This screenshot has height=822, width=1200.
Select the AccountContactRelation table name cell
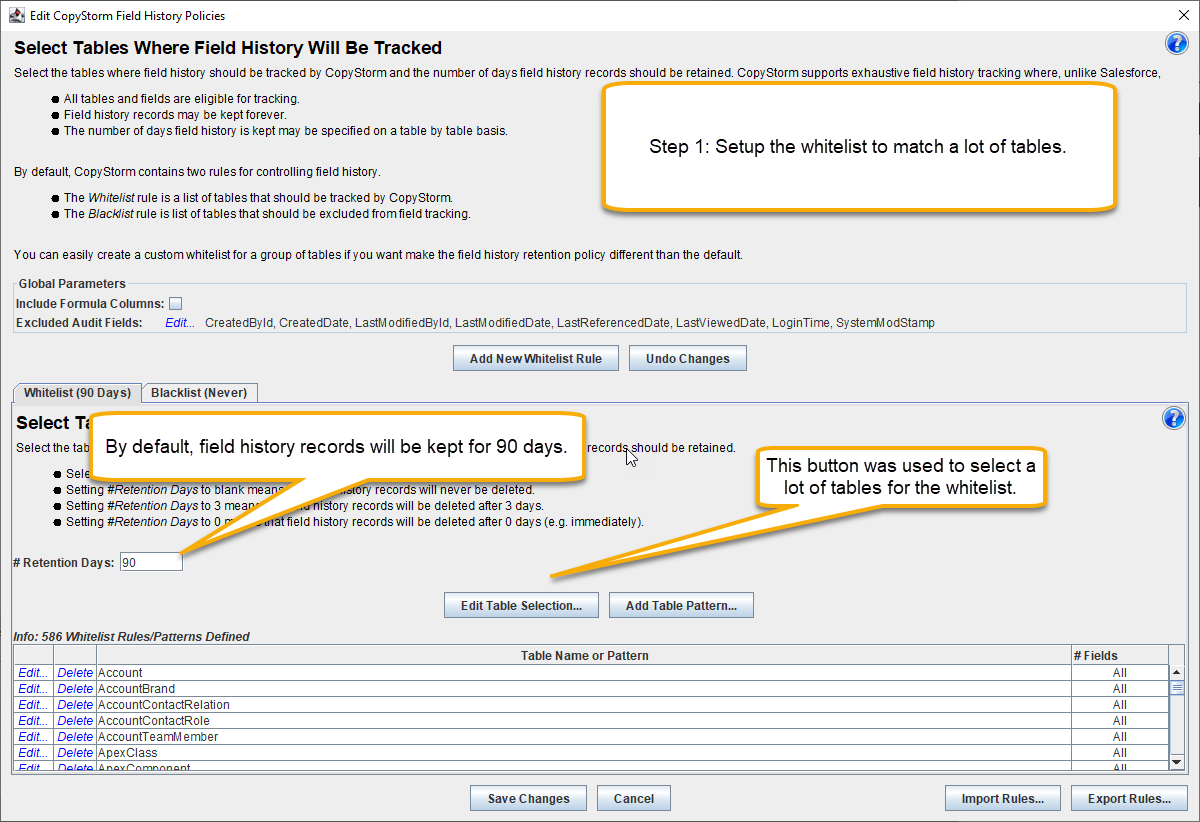[583, 705]
